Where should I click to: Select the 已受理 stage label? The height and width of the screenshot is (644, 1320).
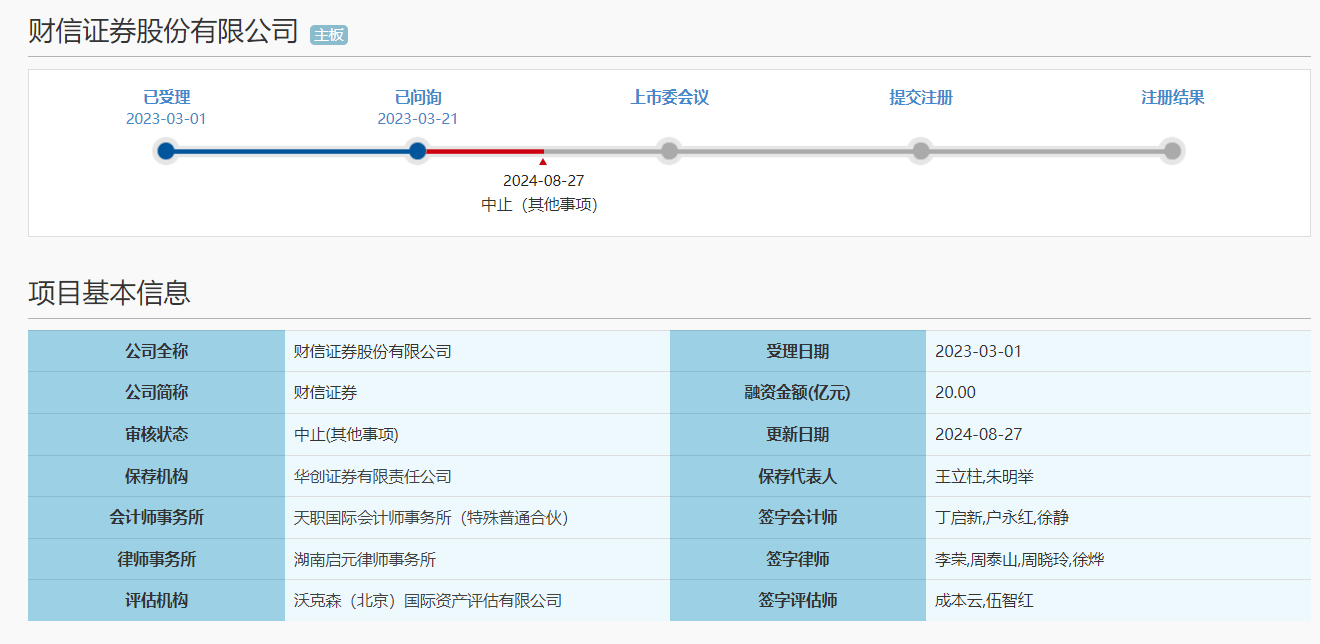click(166, 97)
